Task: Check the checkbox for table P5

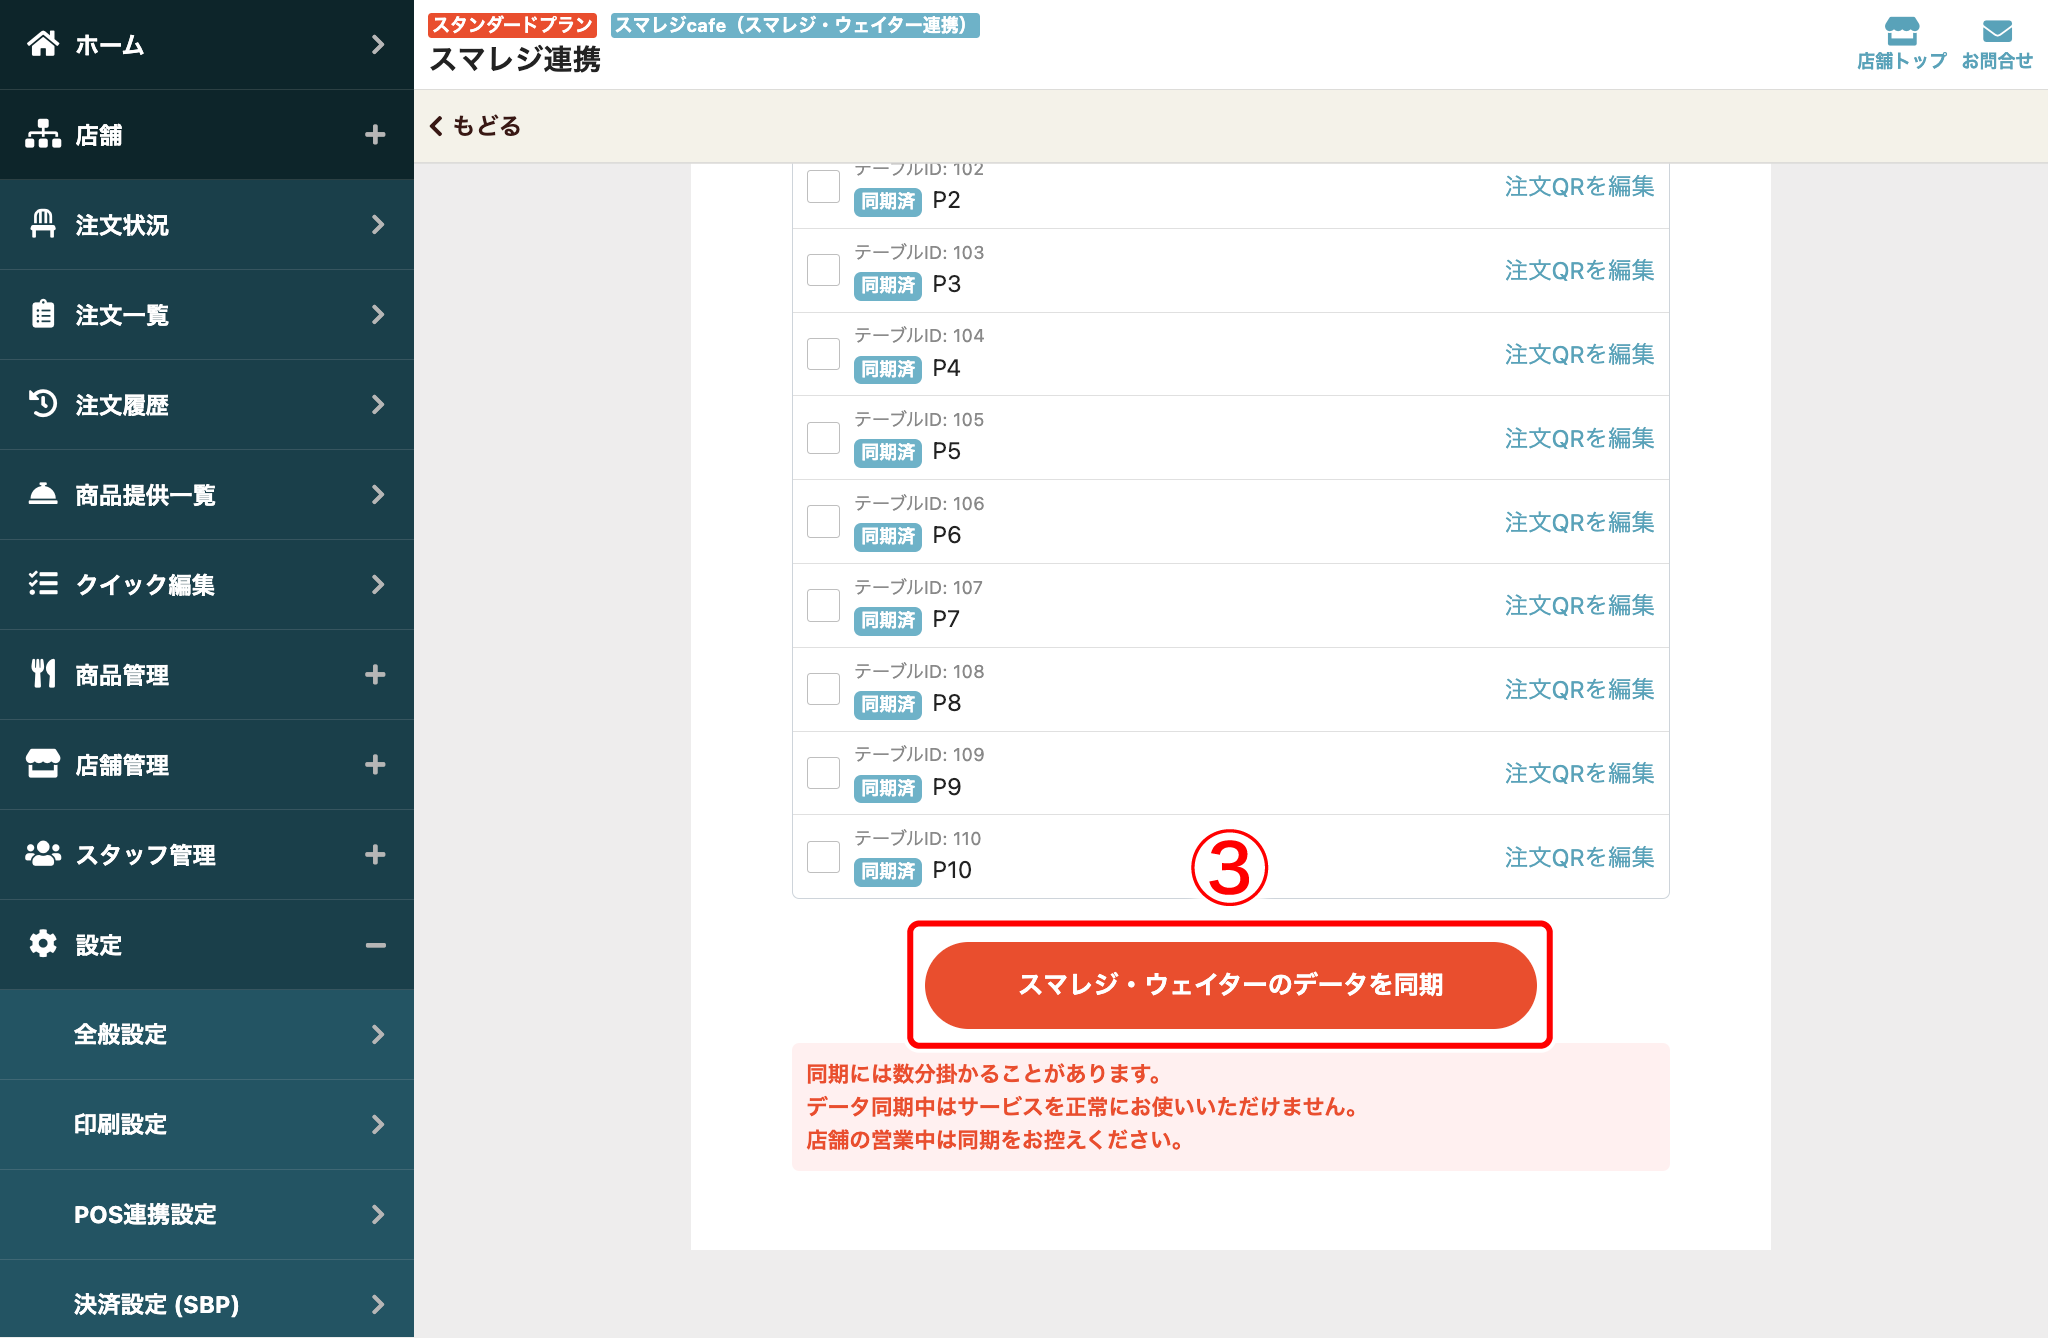Action: tap(823, 438)
